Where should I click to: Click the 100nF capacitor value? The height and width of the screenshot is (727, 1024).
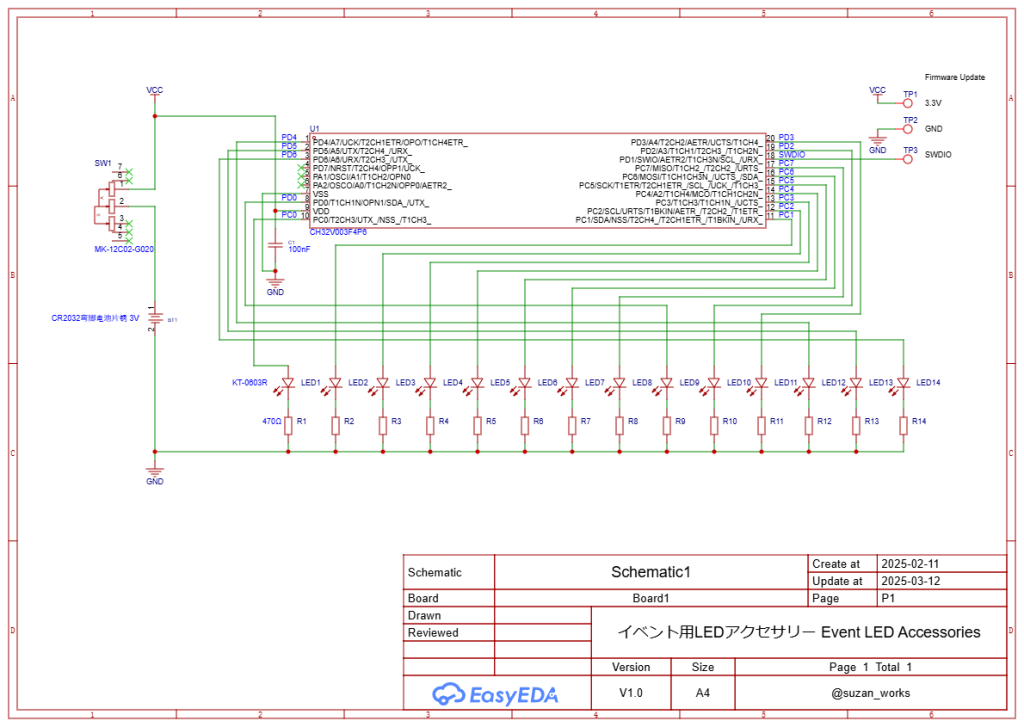(299, 250)
